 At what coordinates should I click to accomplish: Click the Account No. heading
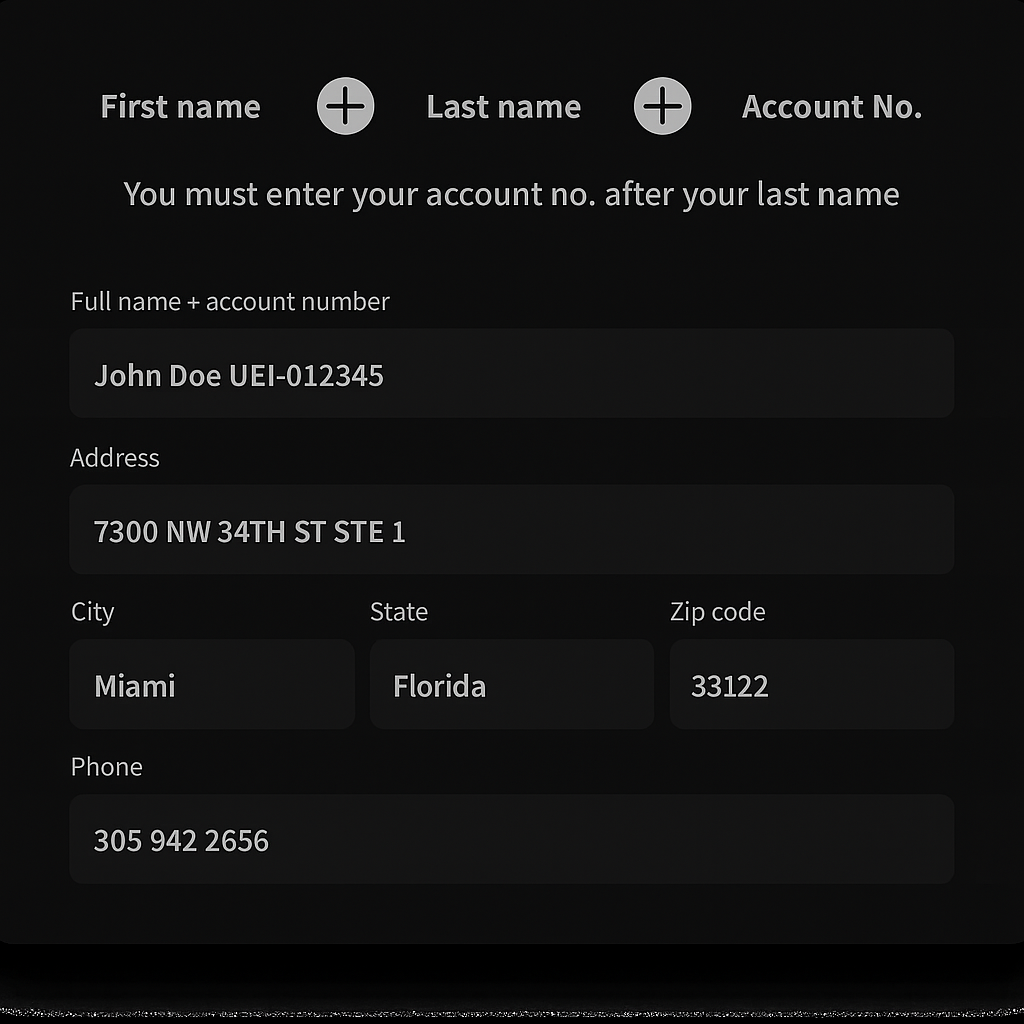click(x=831, y=107)
